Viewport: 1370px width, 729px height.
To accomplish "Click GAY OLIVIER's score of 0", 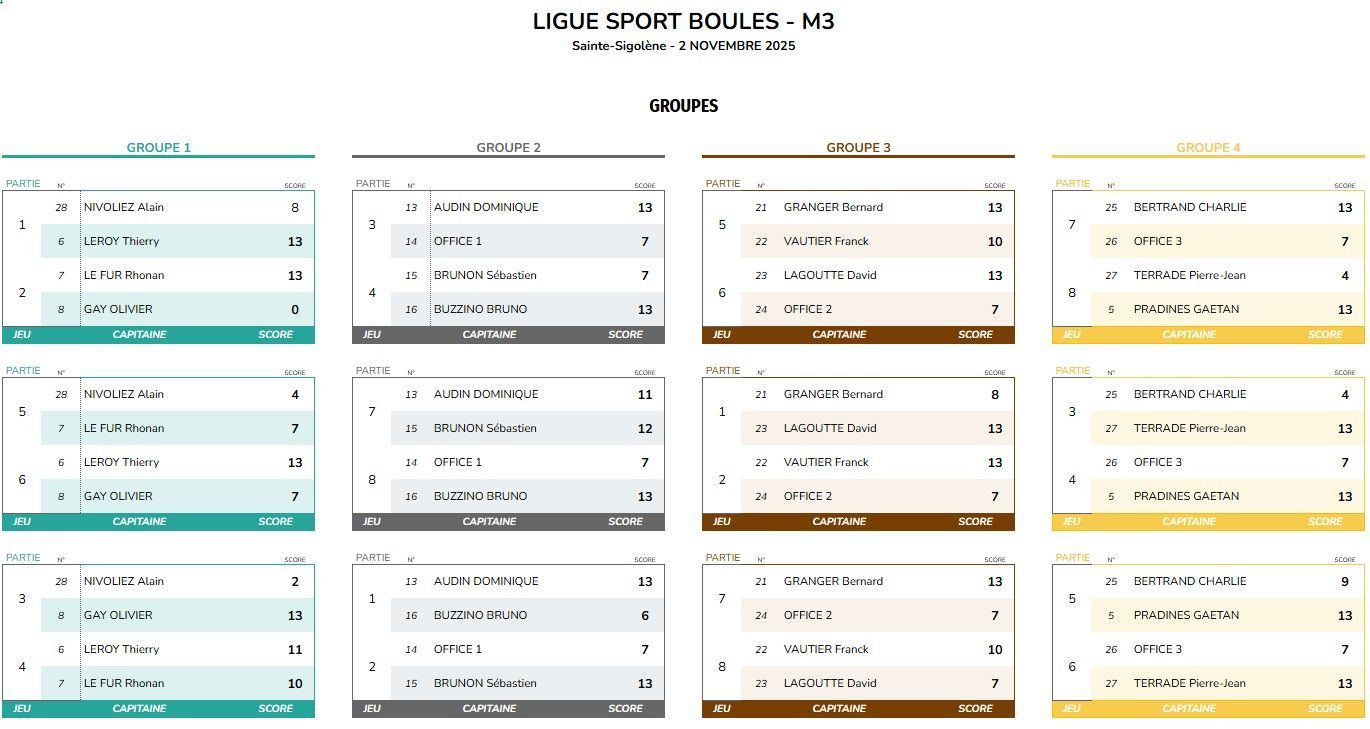I will pos(295,310).
